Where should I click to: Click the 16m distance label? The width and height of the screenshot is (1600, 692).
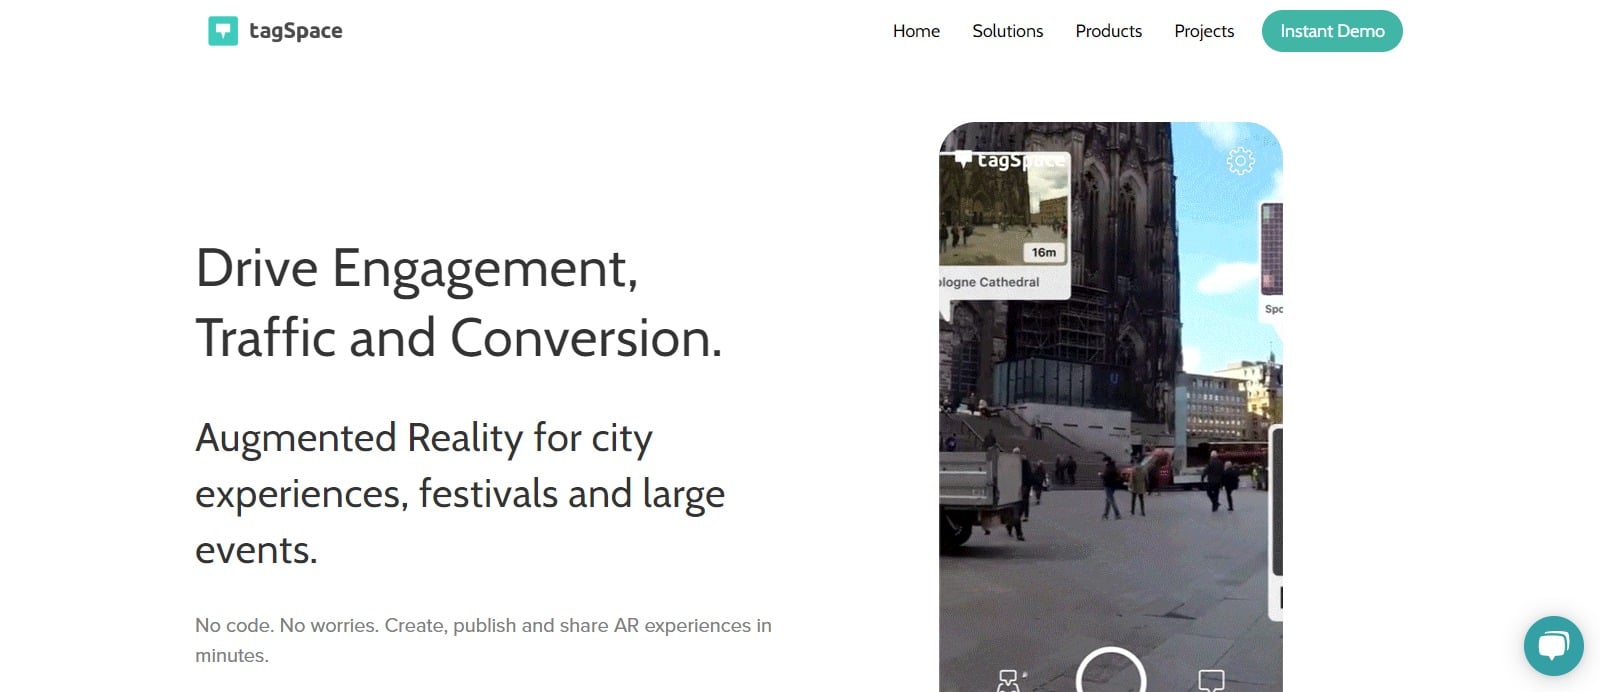[x=1043, y=252]
